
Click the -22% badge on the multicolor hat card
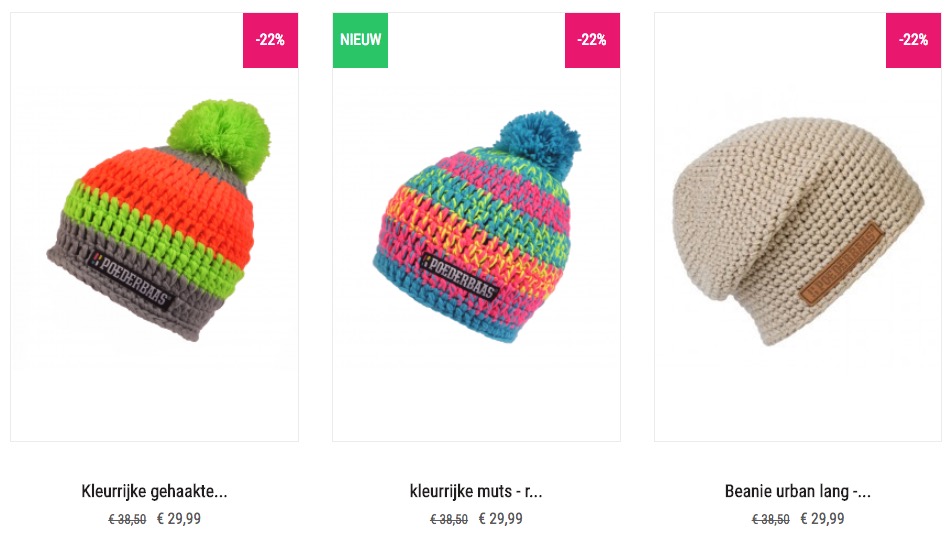(x=593, y=40)
